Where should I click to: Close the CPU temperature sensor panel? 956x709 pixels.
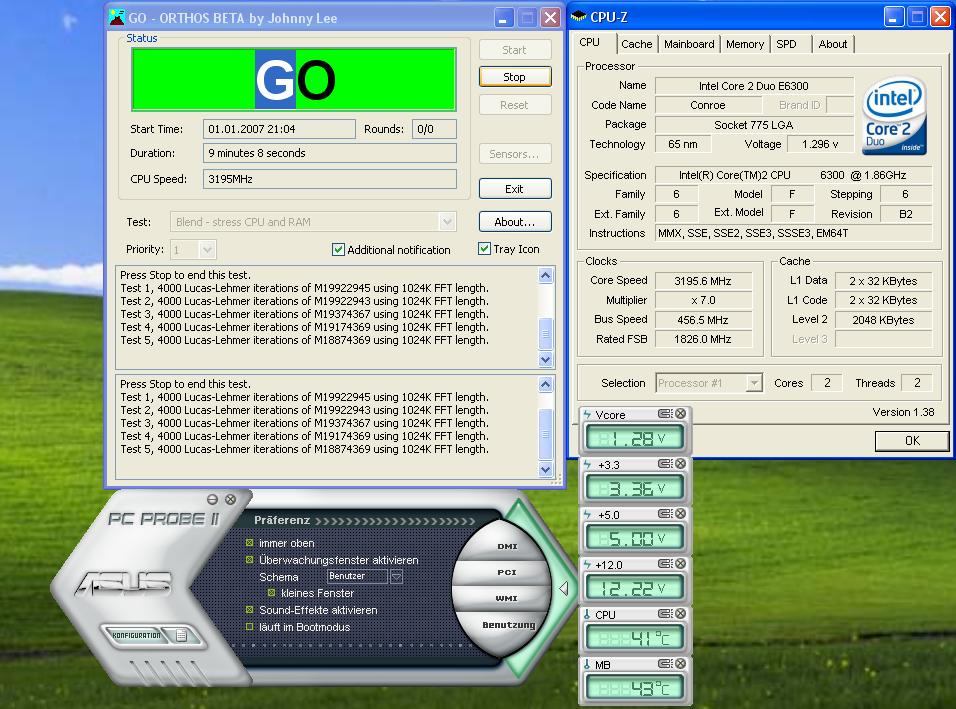(680, 614)
